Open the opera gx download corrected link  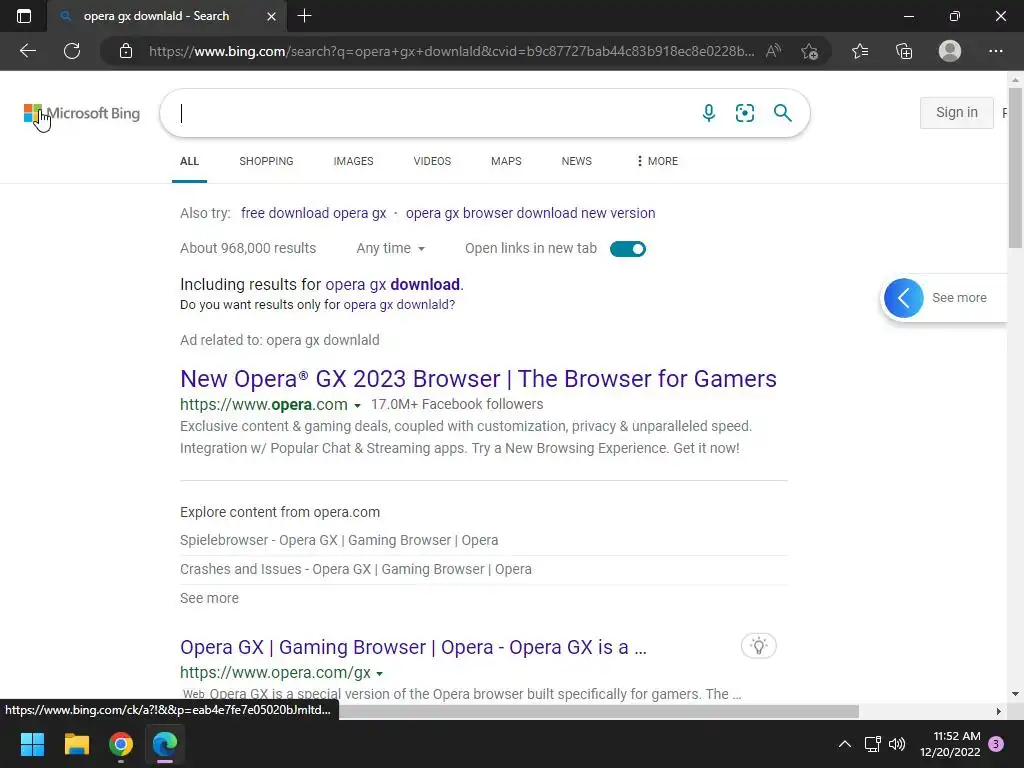[393, 285]
